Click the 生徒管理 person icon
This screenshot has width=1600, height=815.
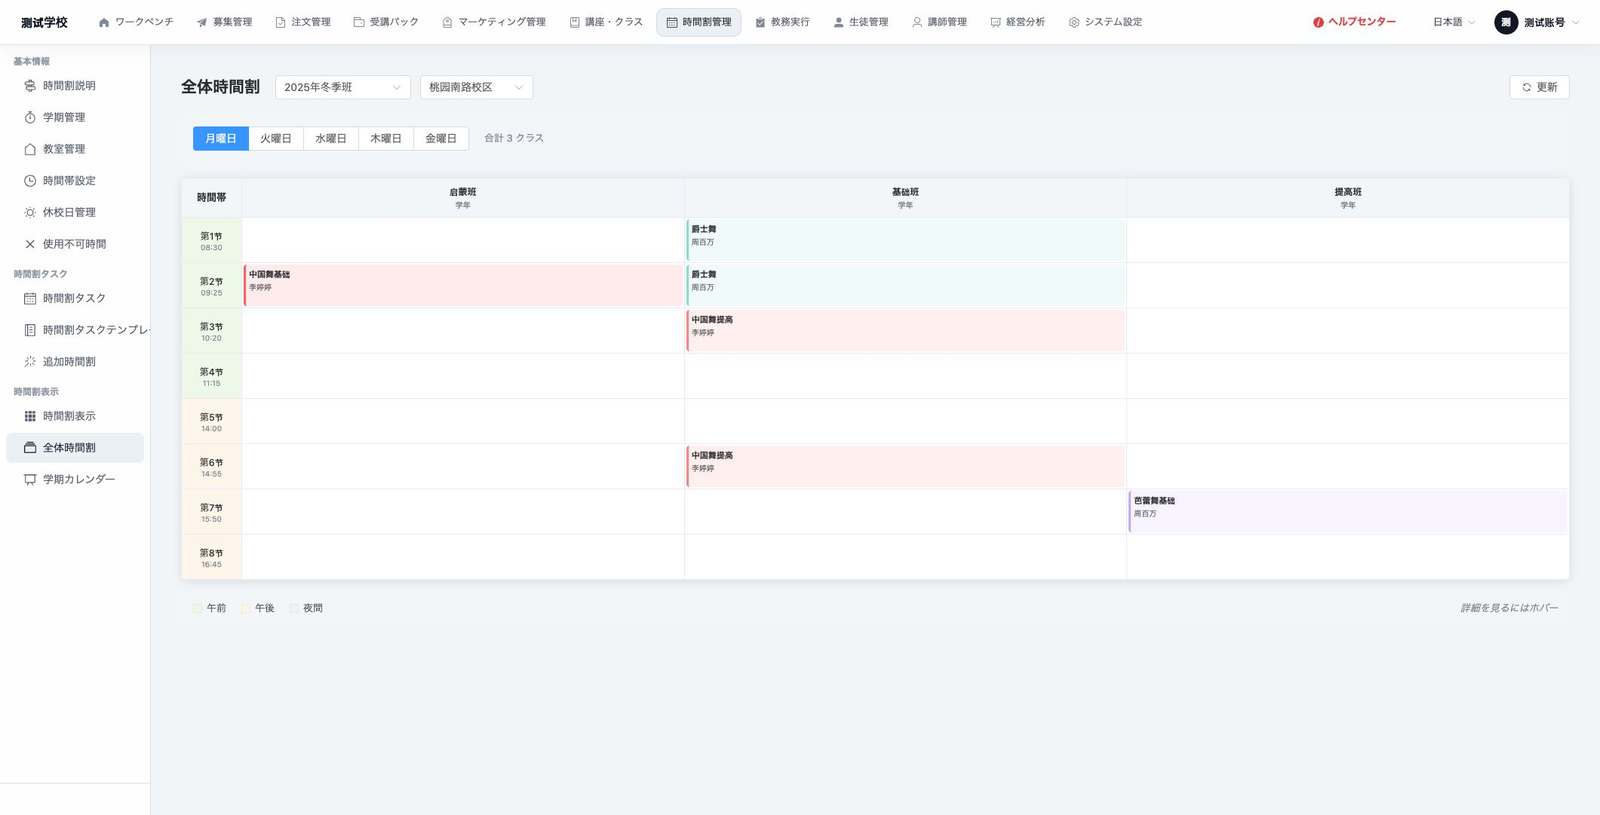pos(839,22)
